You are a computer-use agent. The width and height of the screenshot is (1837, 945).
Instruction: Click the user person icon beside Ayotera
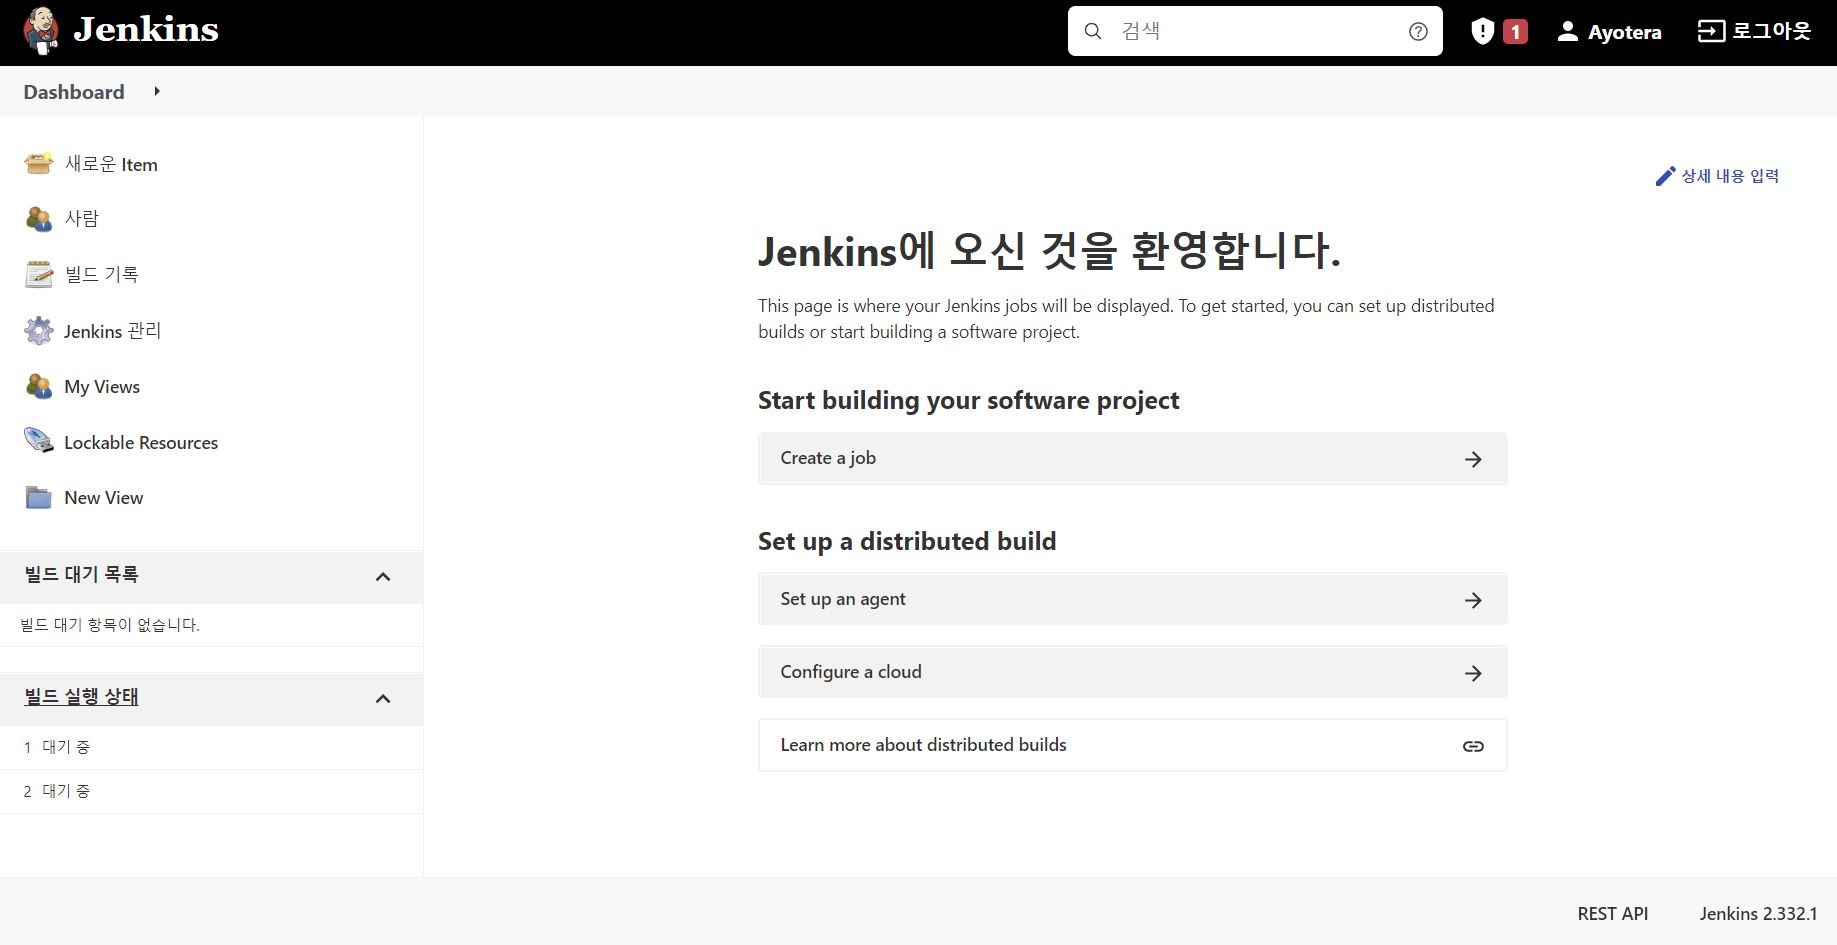(1567, 32)
